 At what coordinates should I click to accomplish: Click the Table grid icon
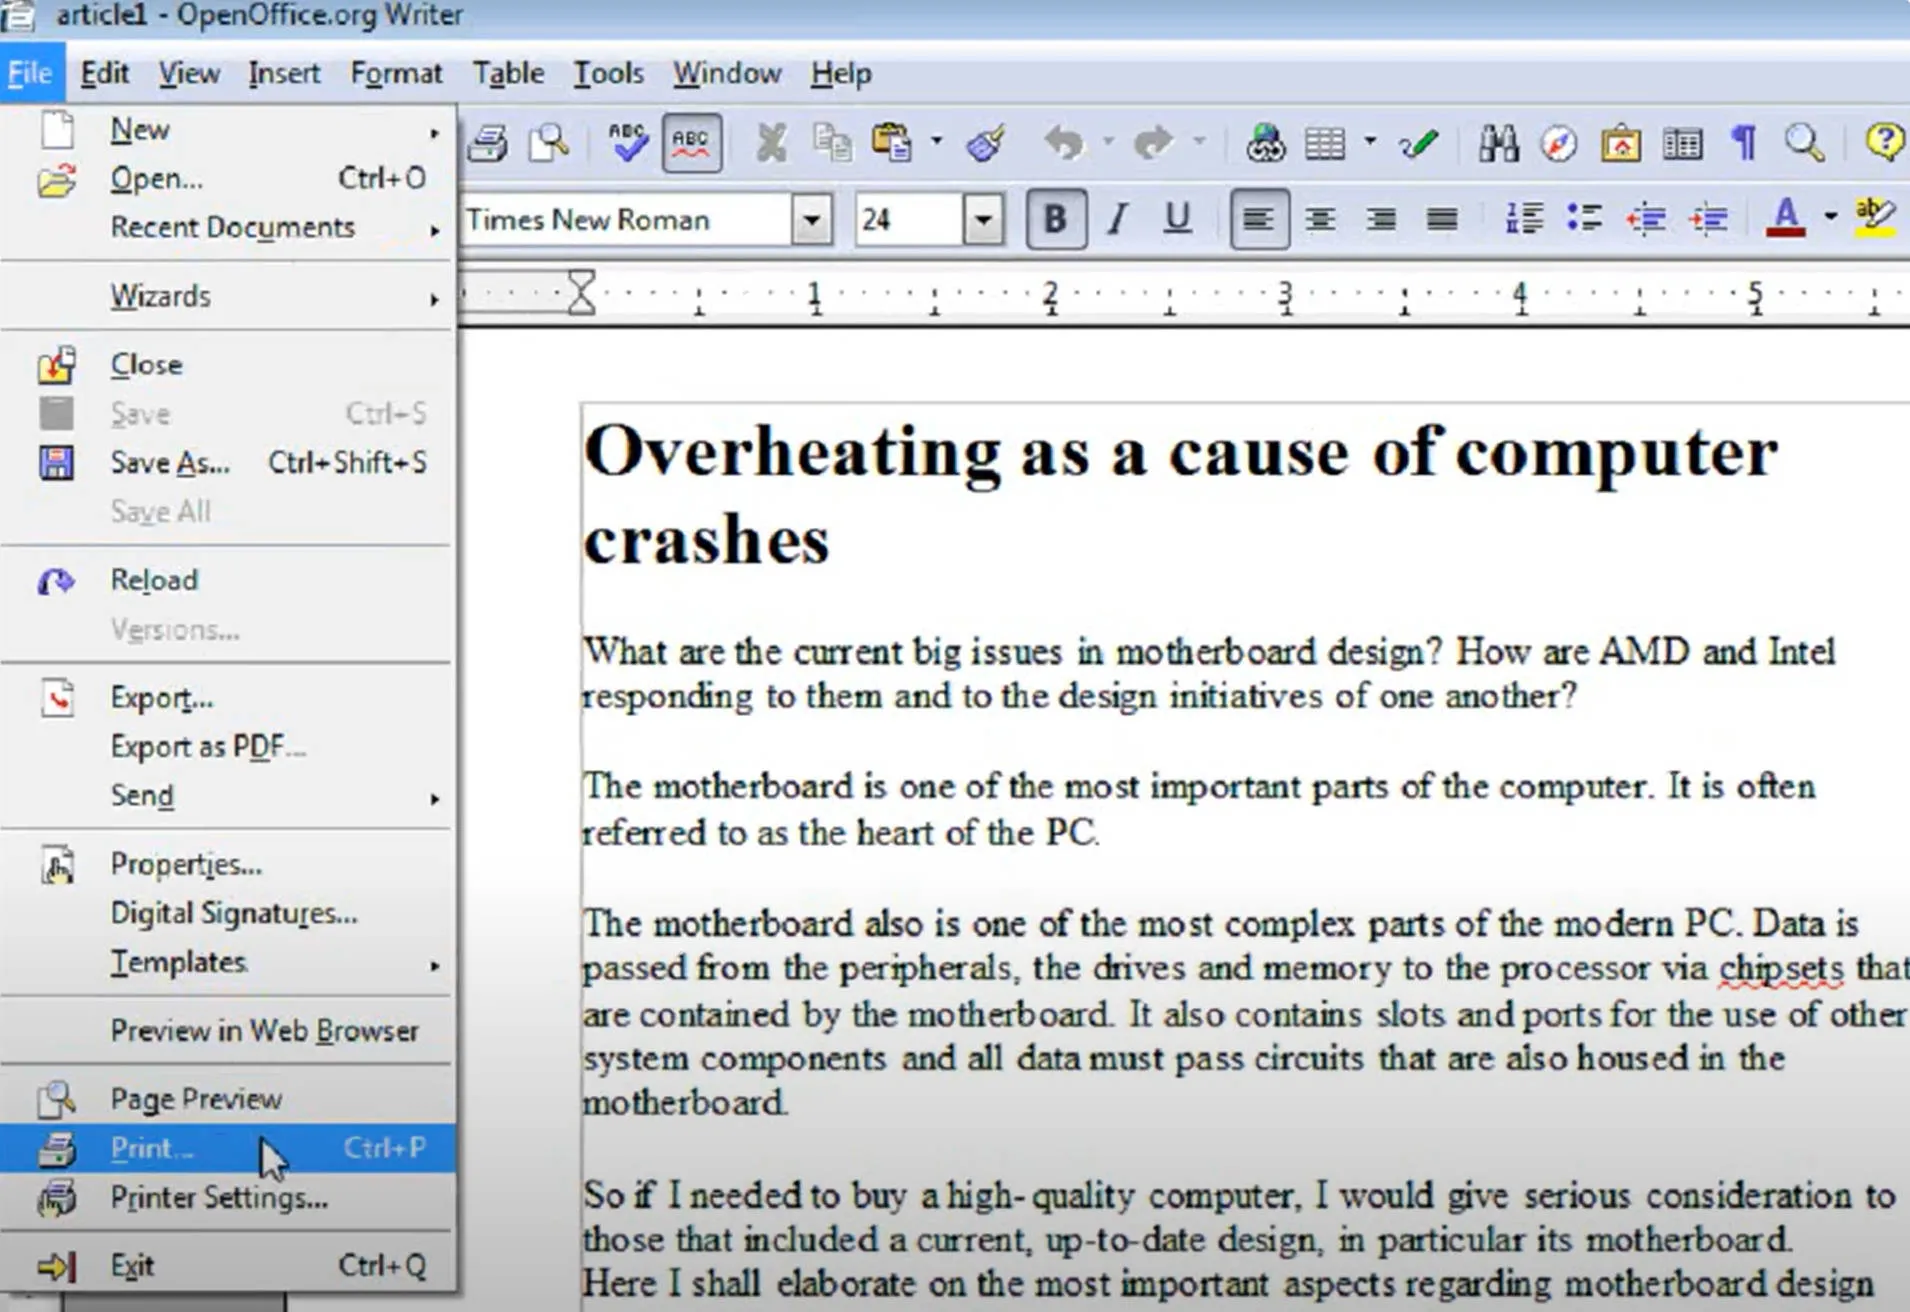tap(1326, 143)
